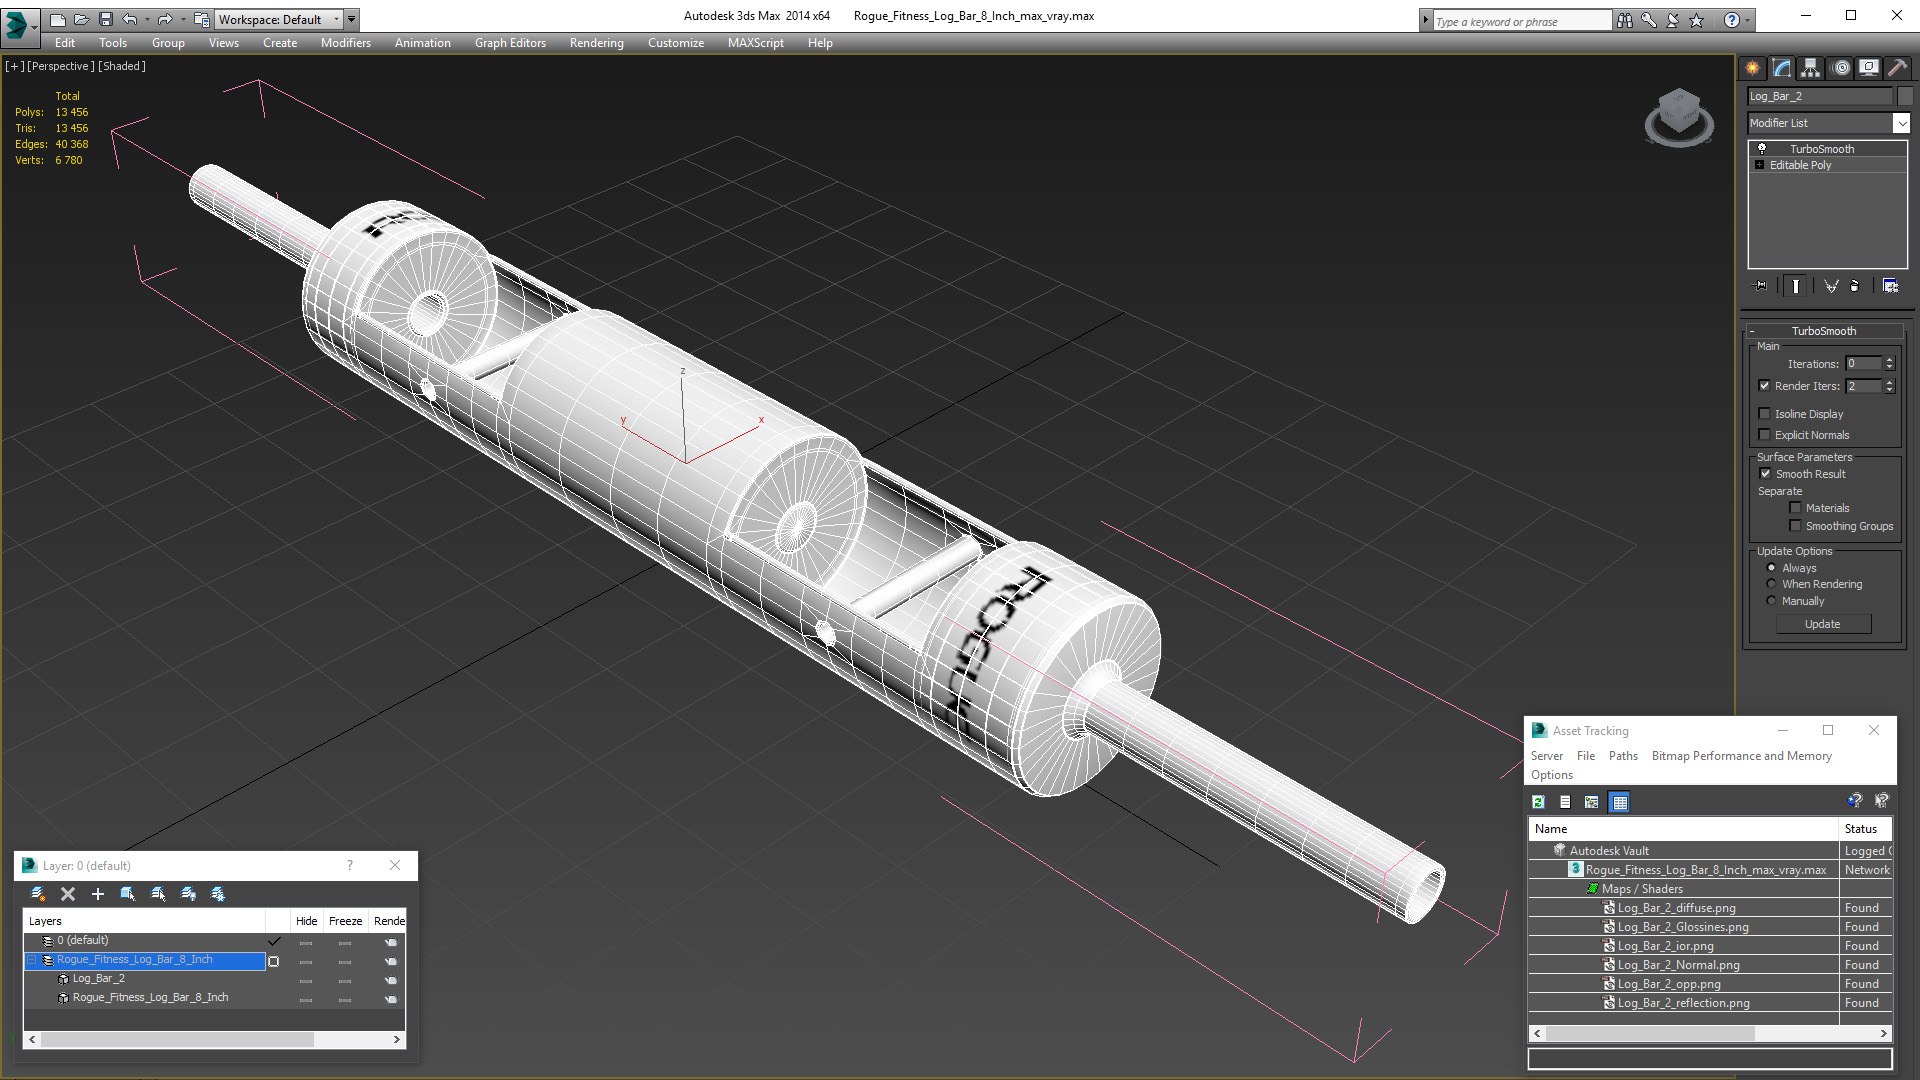Open the Paths menu in Asset Tracking
This screenshot has width=1920, height=1080.
coord(1623,756)
